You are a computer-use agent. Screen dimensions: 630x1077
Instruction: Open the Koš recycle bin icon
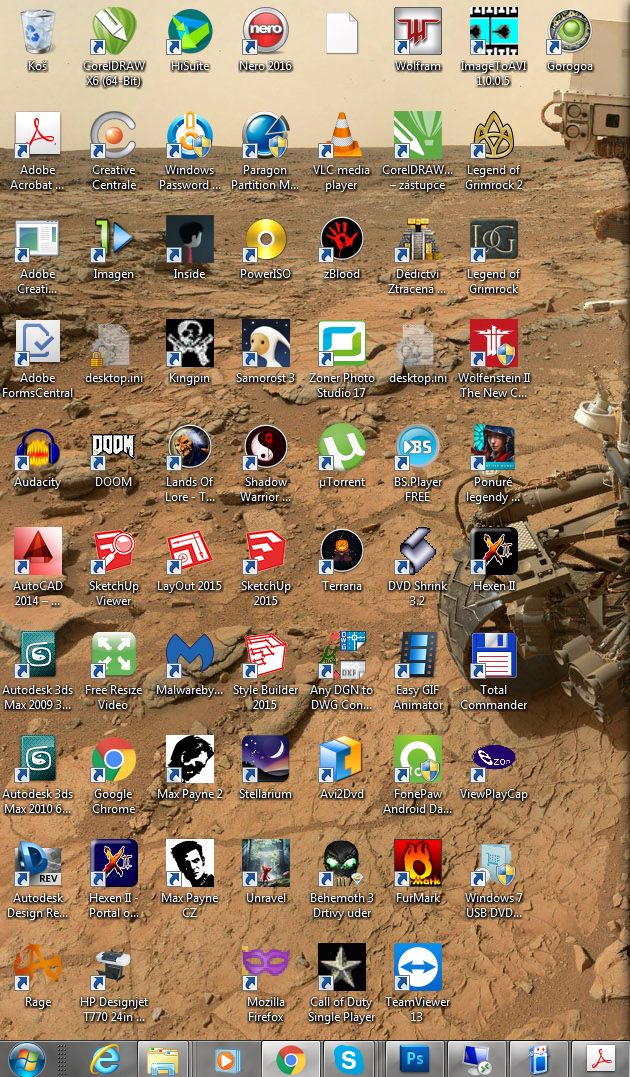(x=38, y=31)
